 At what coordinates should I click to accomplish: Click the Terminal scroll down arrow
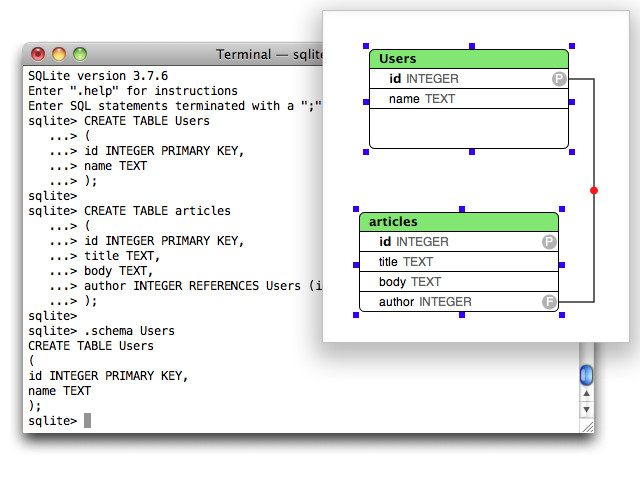point(587,409)
